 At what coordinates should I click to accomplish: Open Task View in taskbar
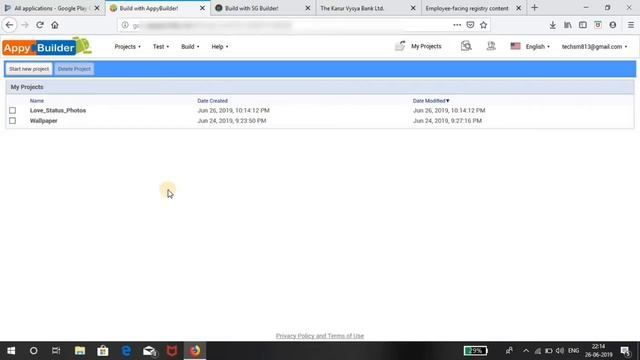56,351
